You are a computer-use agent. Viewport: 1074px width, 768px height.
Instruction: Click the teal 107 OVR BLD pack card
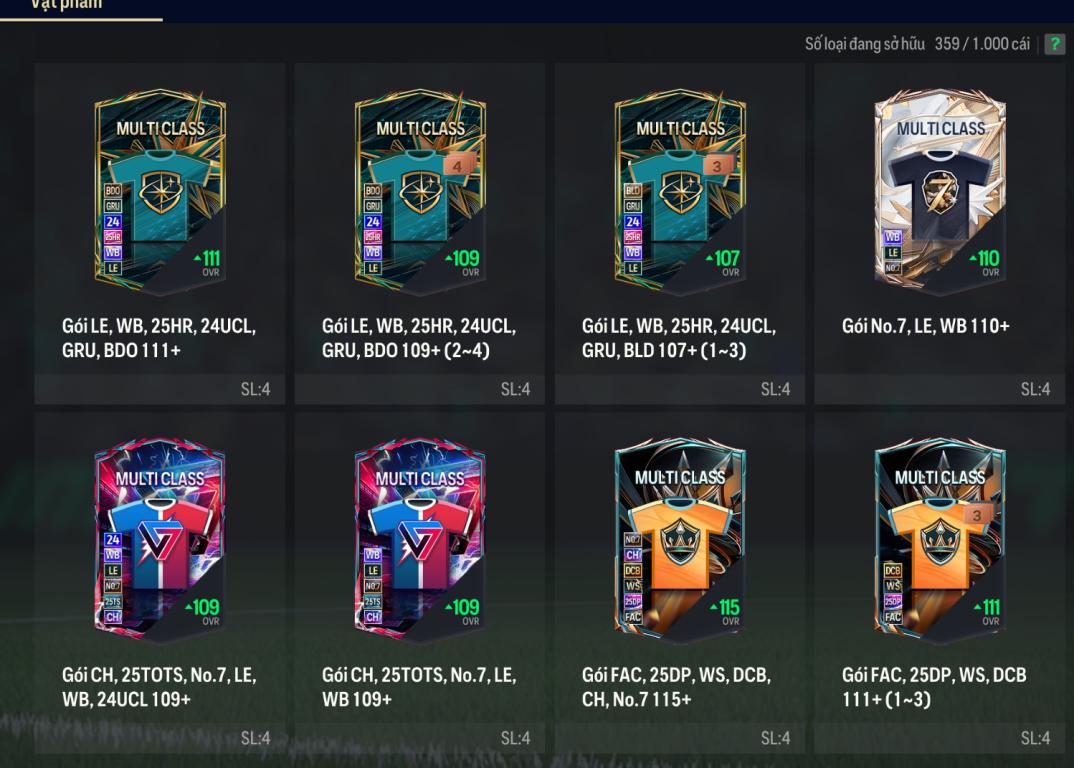point(680,190)
